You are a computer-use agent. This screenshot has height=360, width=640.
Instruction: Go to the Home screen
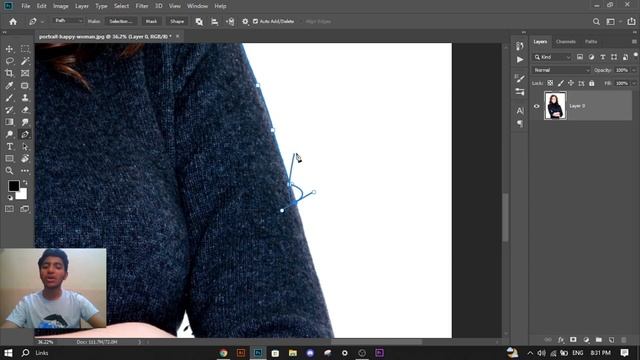pyautogui.click(x=13, y=21)
